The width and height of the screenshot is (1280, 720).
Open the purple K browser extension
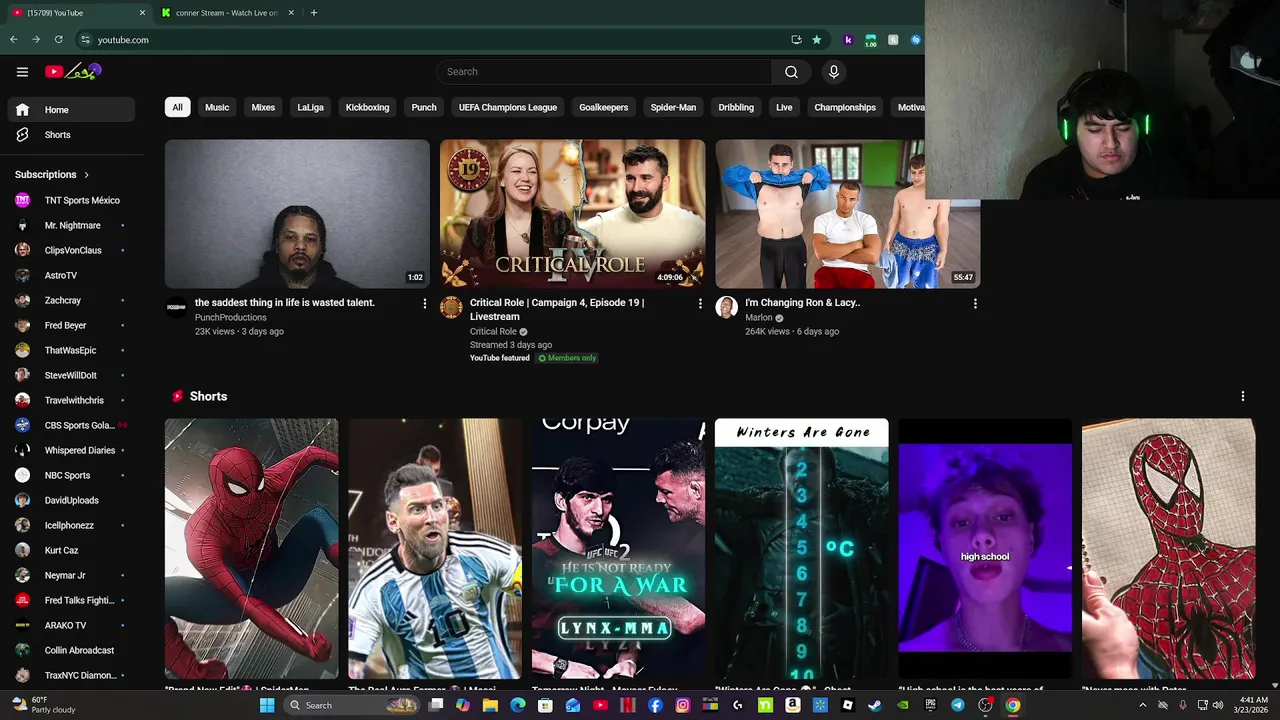(x=848, y=40)
